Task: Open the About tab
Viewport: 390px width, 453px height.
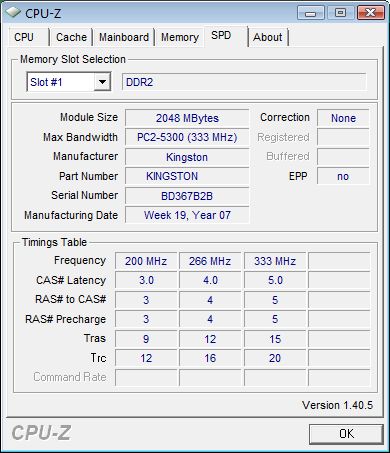Action: 268,37
